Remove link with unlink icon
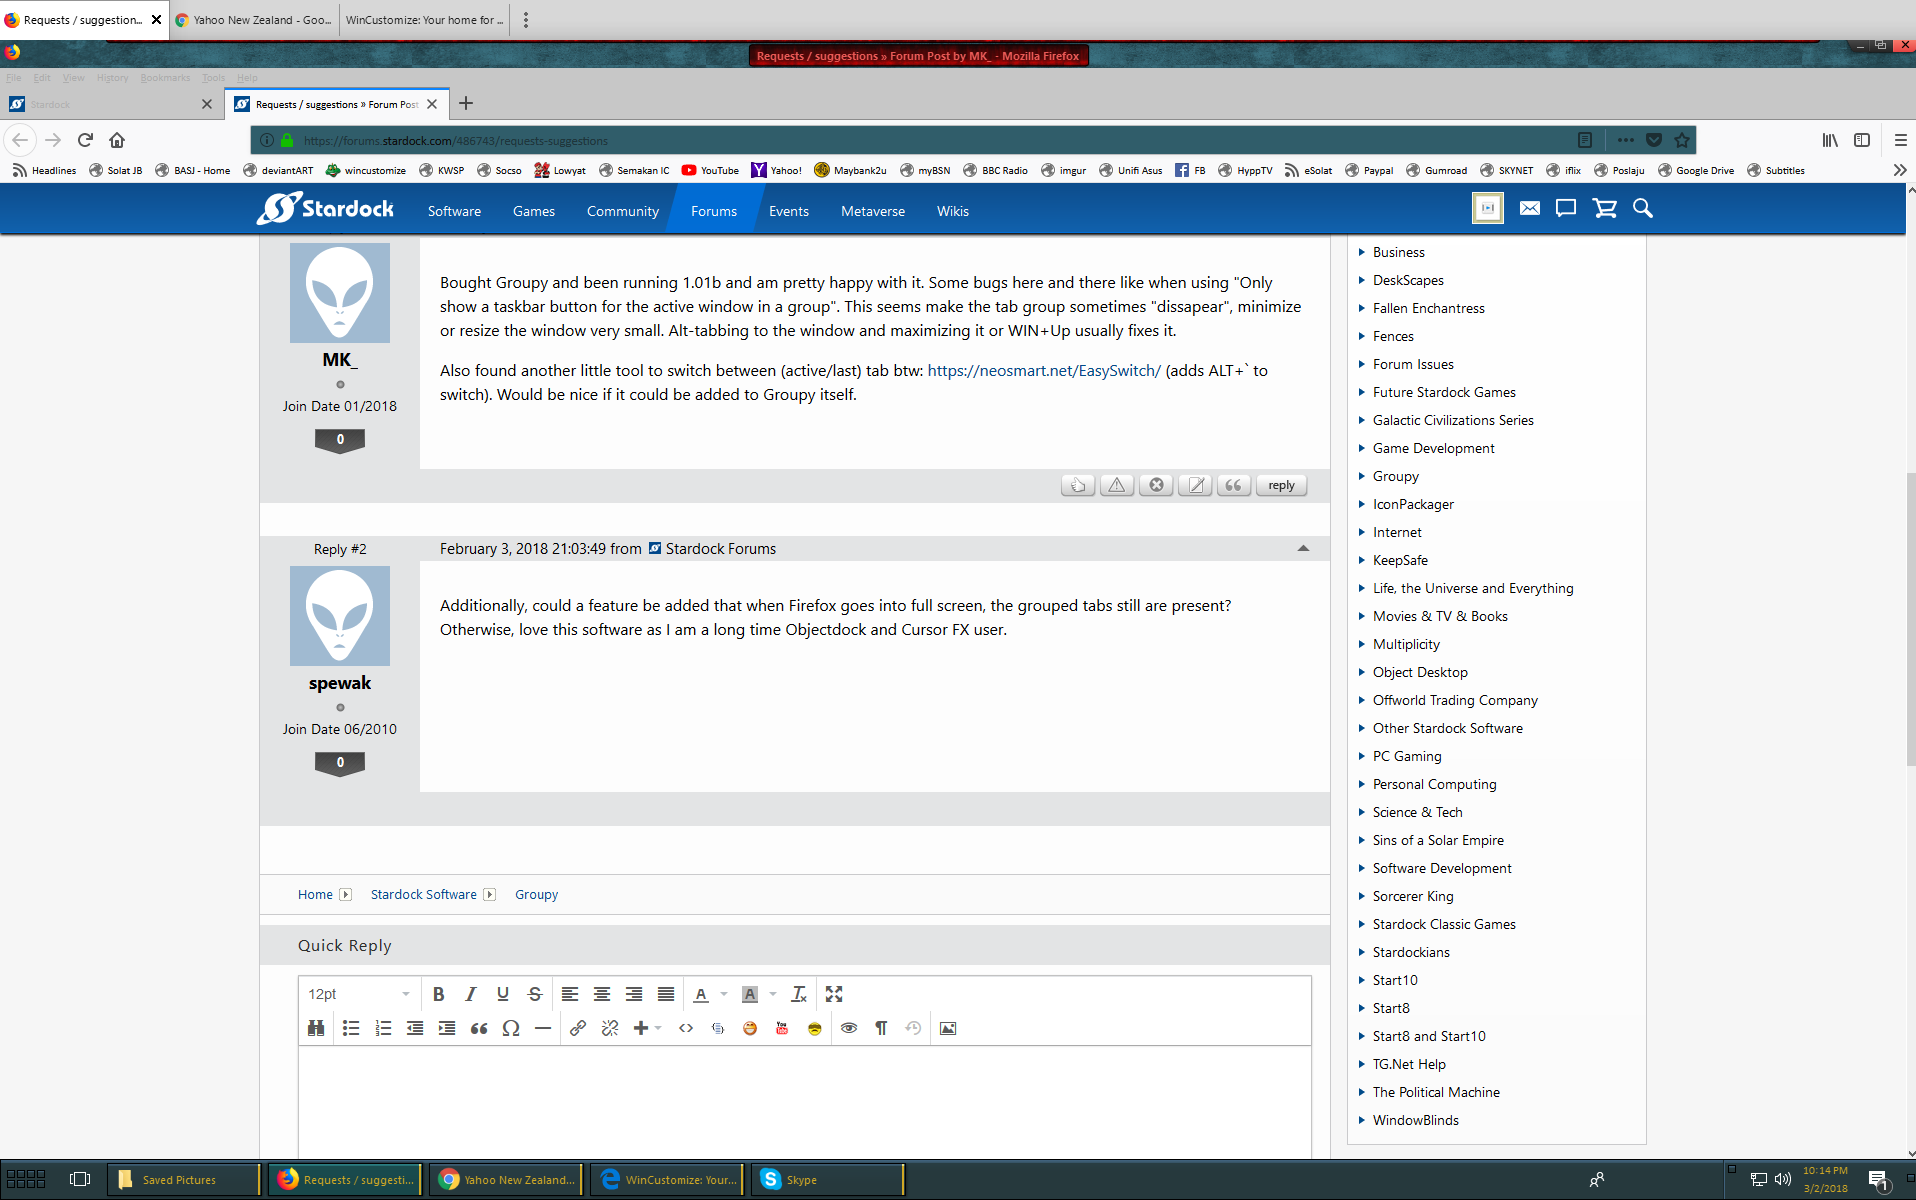This screenshot has height=1200, width=1916. point(610,1028)
